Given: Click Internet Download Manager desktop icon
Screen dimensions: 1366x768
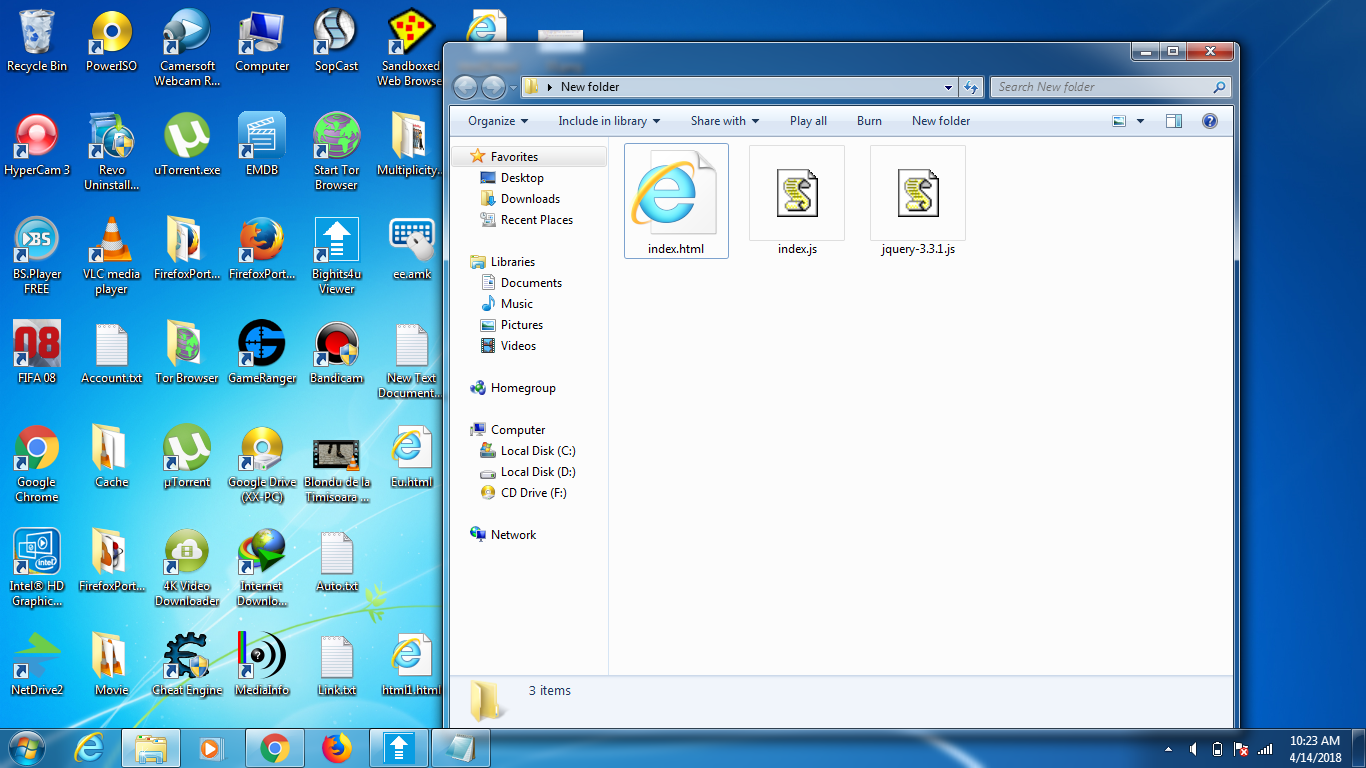Looking at the screenshot, I should [x=262, y=568].
